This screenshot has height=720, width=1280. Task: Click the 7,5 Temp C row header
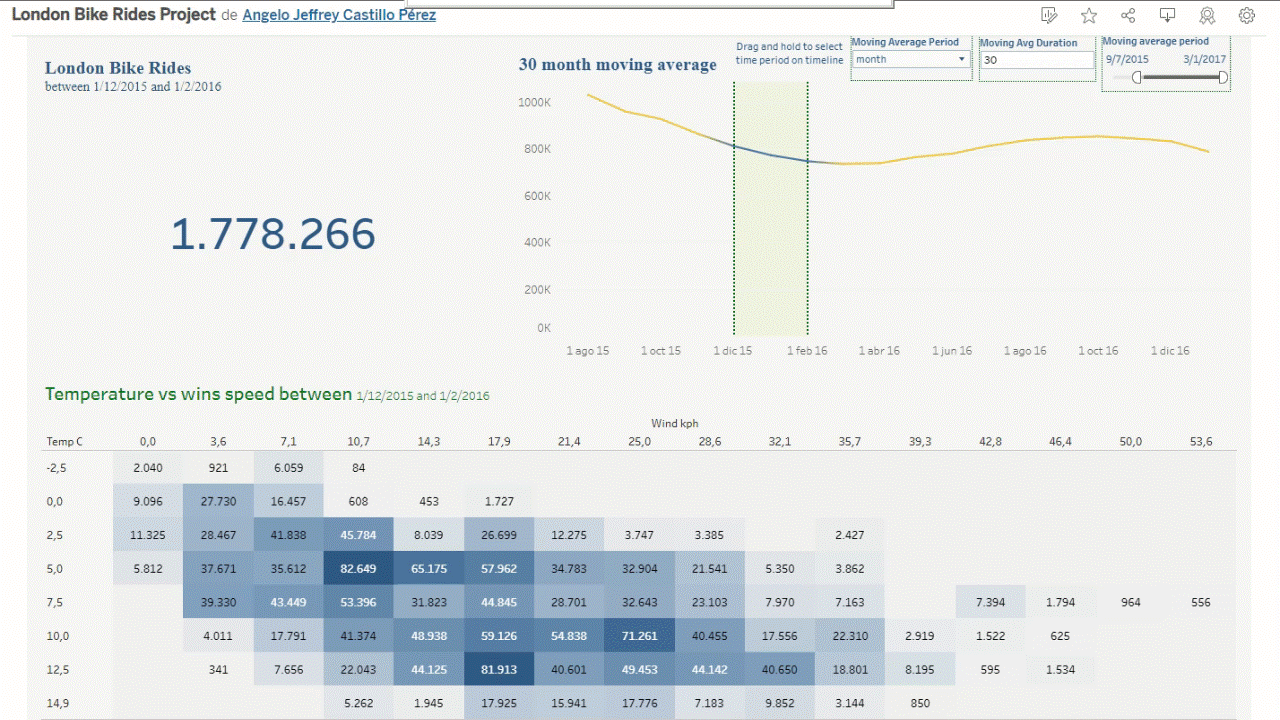tap(54, 602)
